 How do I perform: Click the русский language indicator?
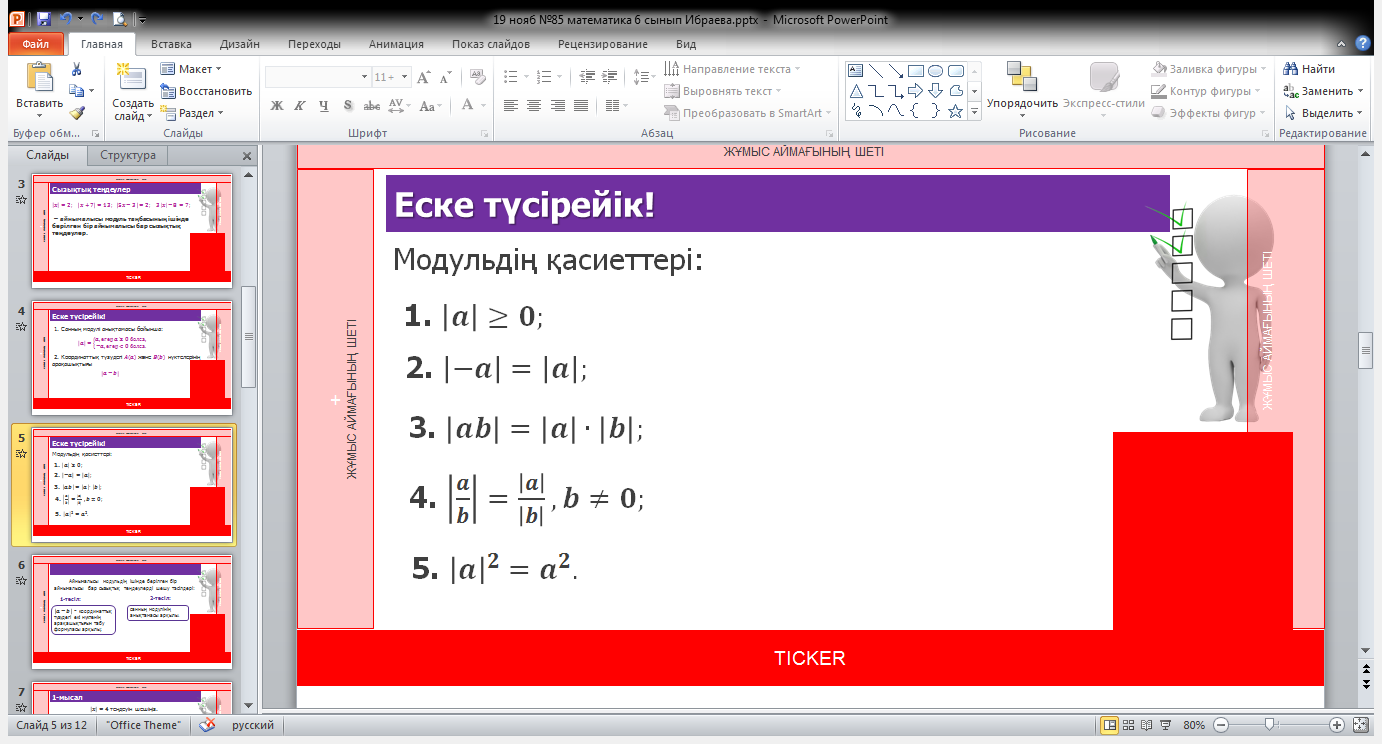point(254,725)
